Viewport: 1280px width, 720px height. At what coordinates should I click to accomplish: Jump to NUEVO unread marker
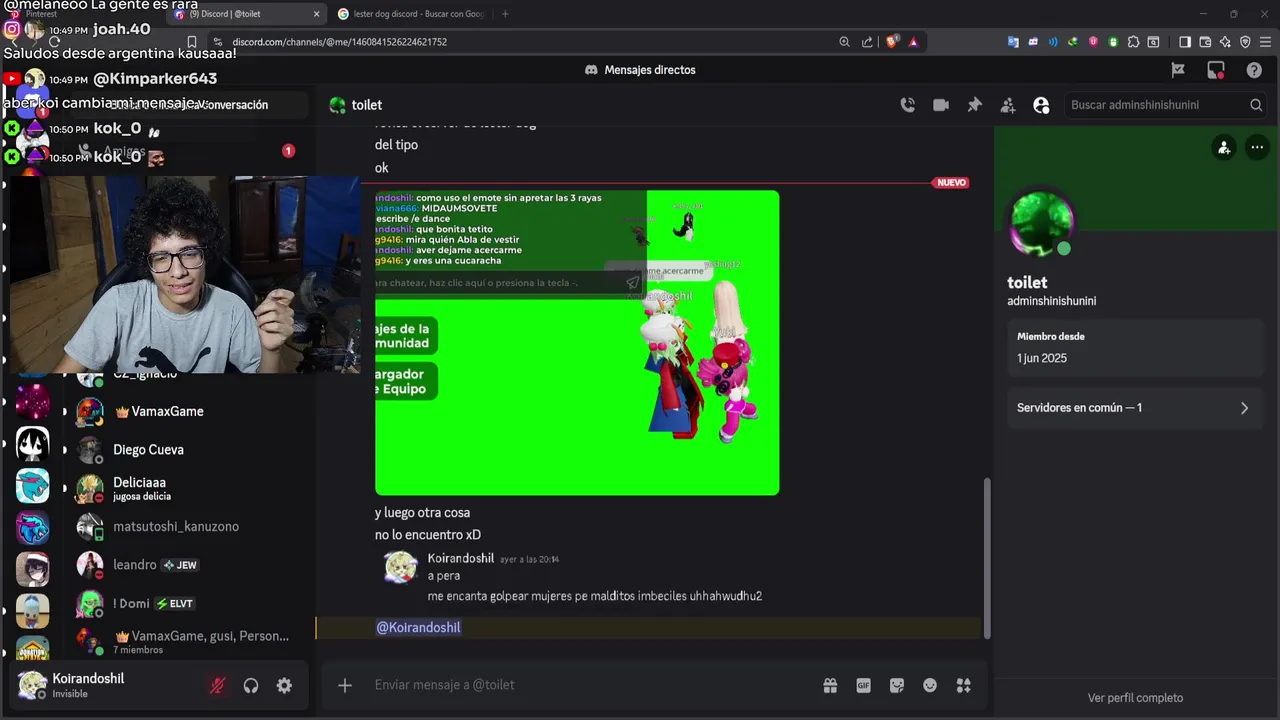tap(951, 183)
